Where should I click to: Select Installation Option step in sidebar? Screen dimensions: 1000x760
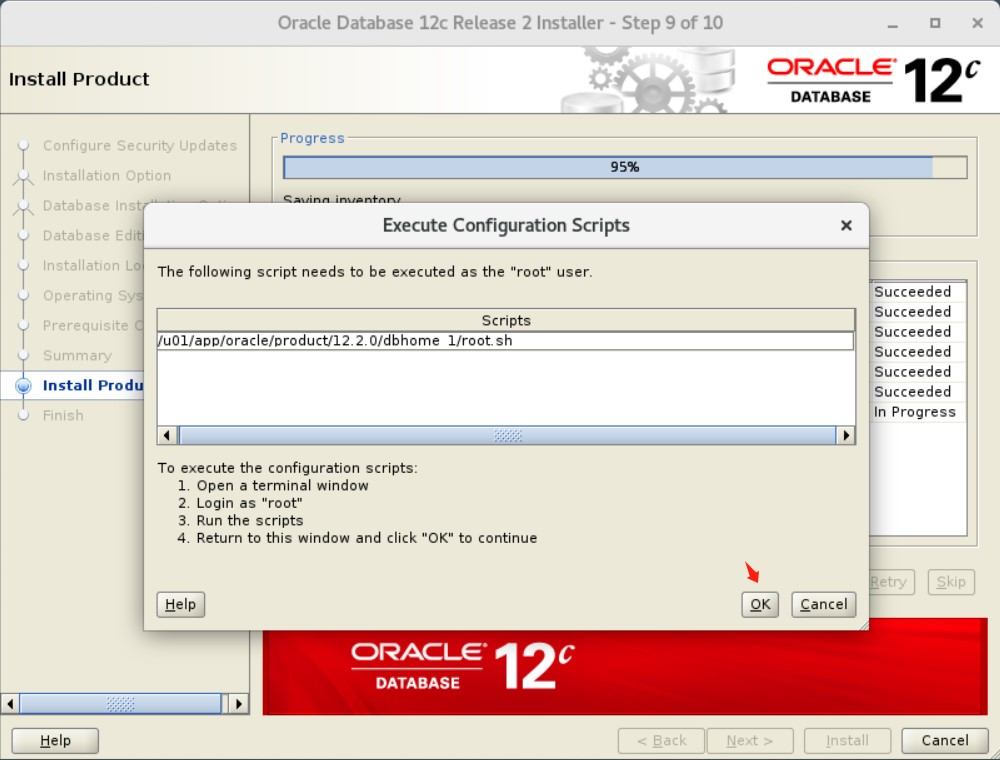pyautogui.click(x=107, y=175)
